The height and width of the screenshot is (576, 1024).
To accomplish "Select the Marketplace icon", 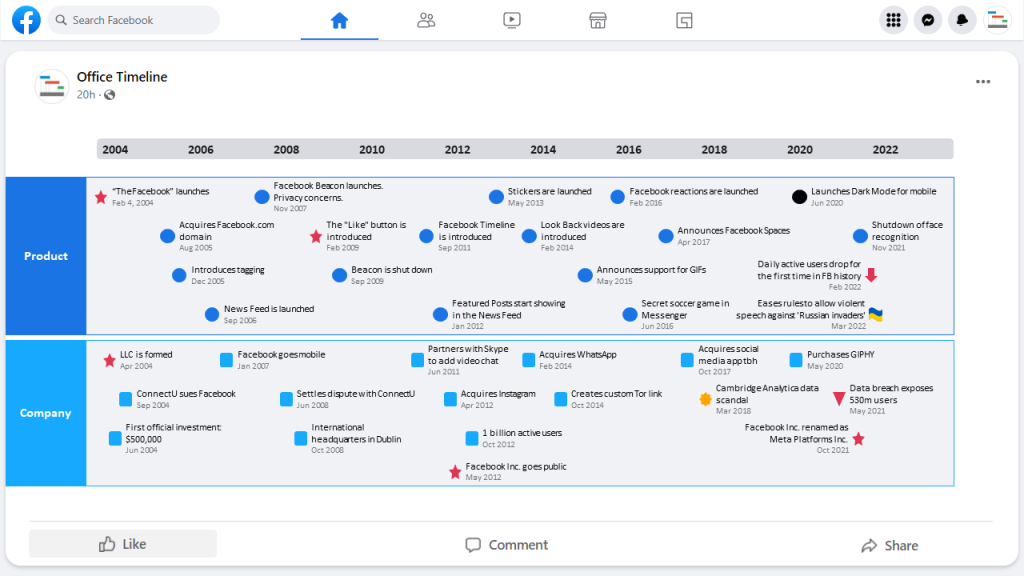I will [597, 20].
